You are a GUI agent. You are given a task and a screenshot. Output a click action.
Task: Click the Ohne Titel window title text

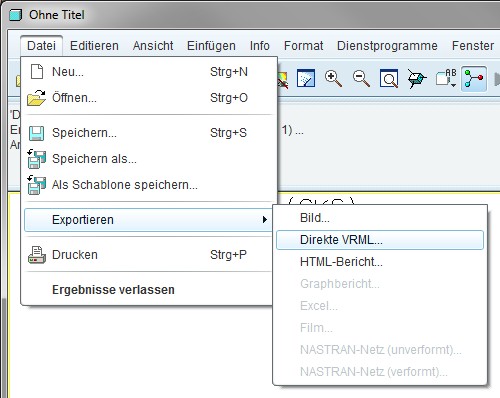click(x=57, y=15)
